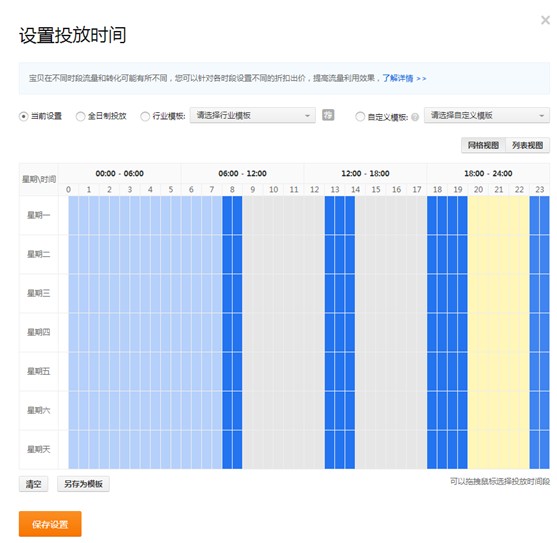
Task: Click the gray cell for 星期五 at hour 10
Action: point(274,371)
